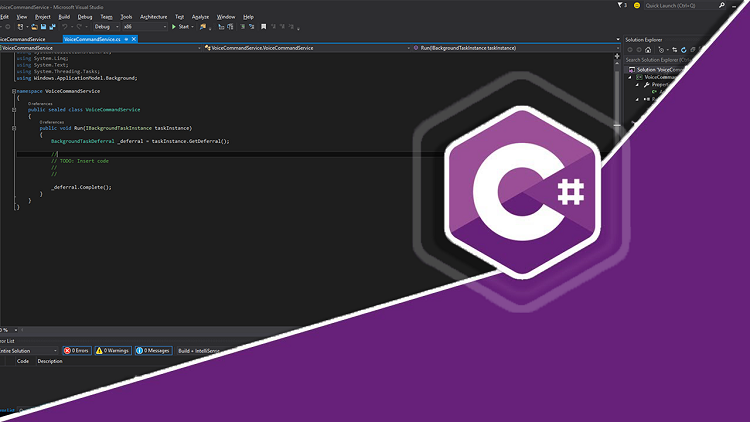Click the Find in Files toolbar icon
750x422 pixels.
203,27
